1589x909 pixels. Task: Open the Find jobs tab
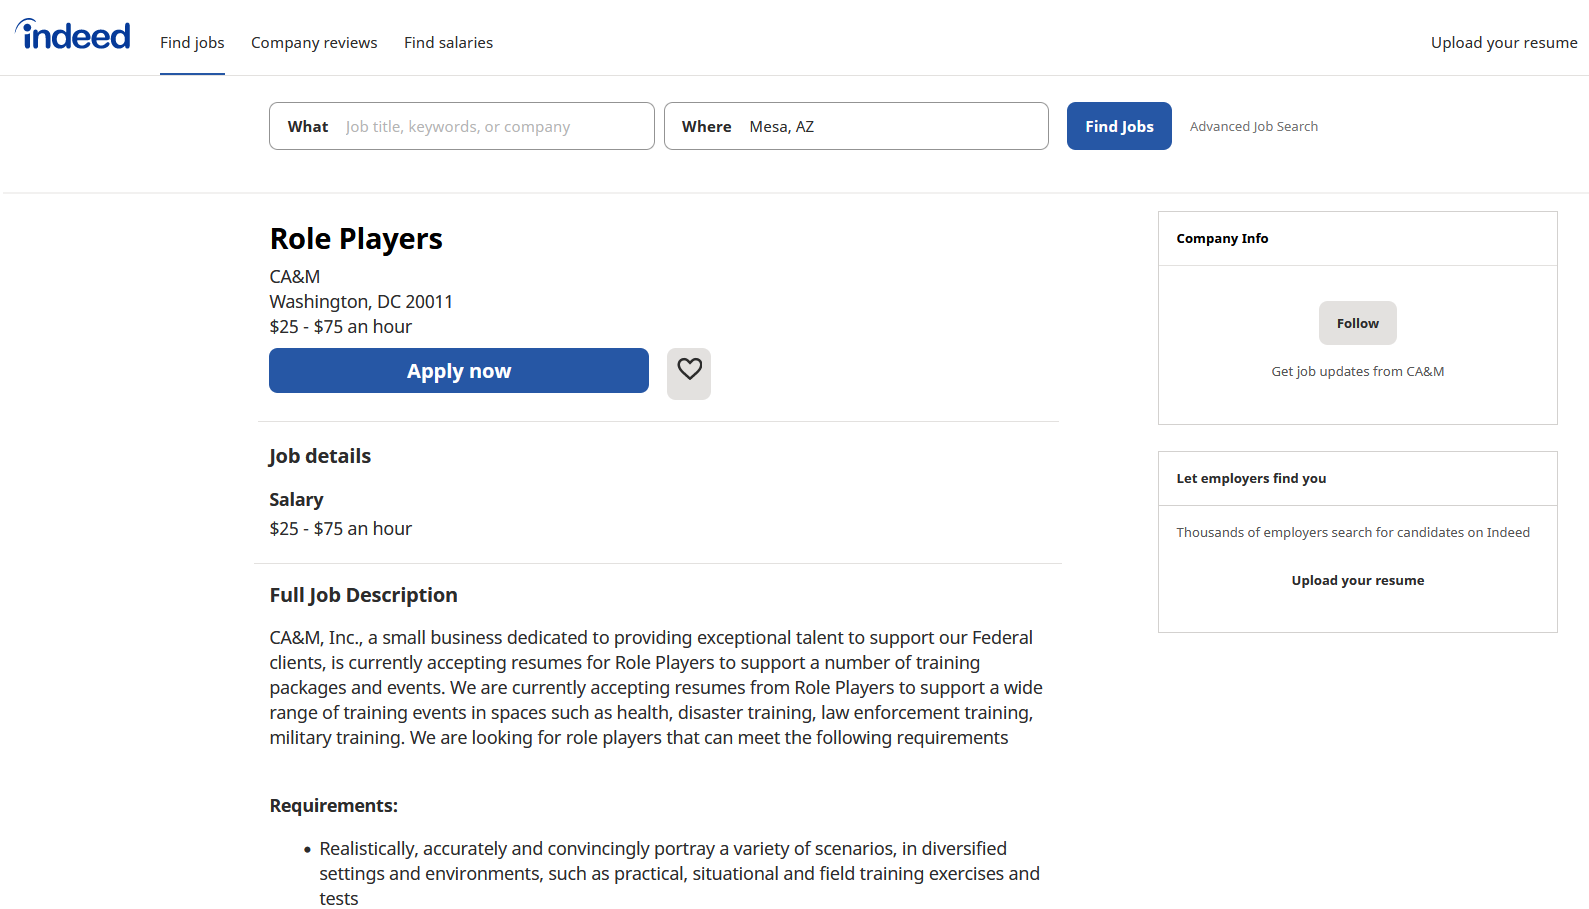[192, 43]
